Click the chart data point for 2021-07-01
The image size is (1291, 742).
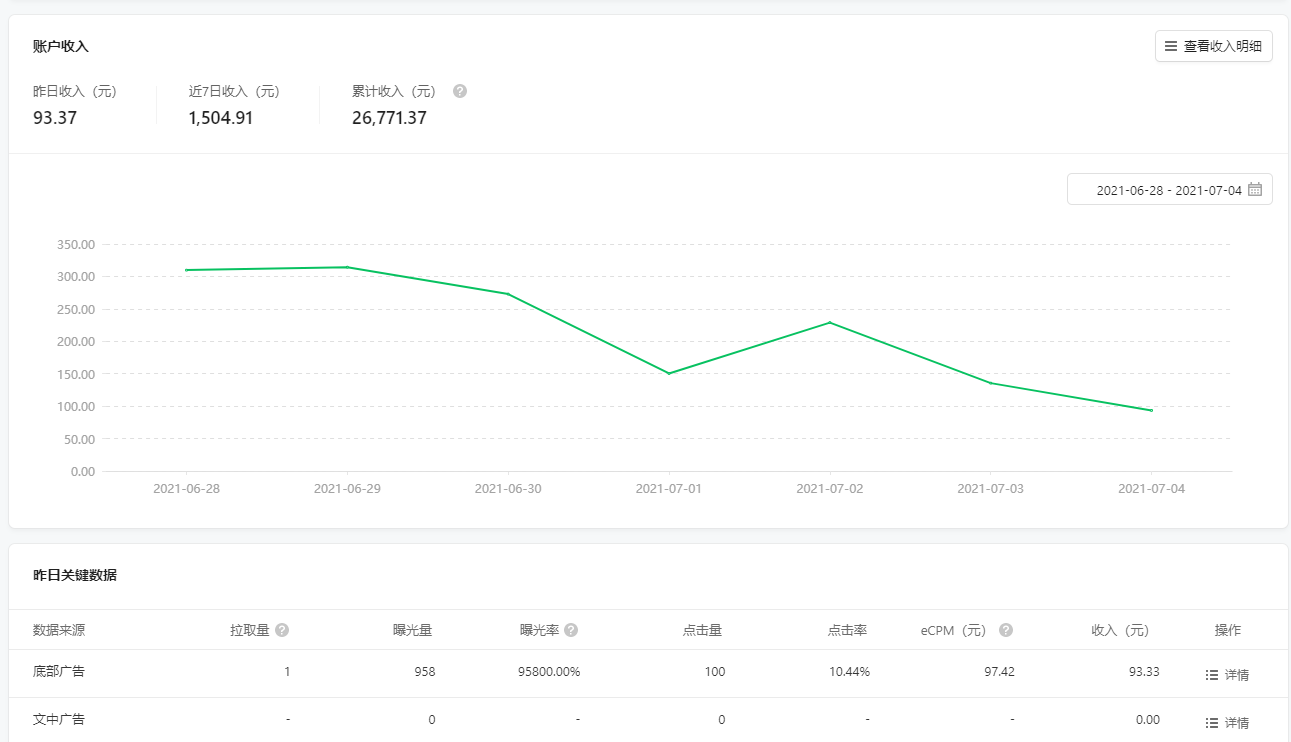click(x=669, y=374)
